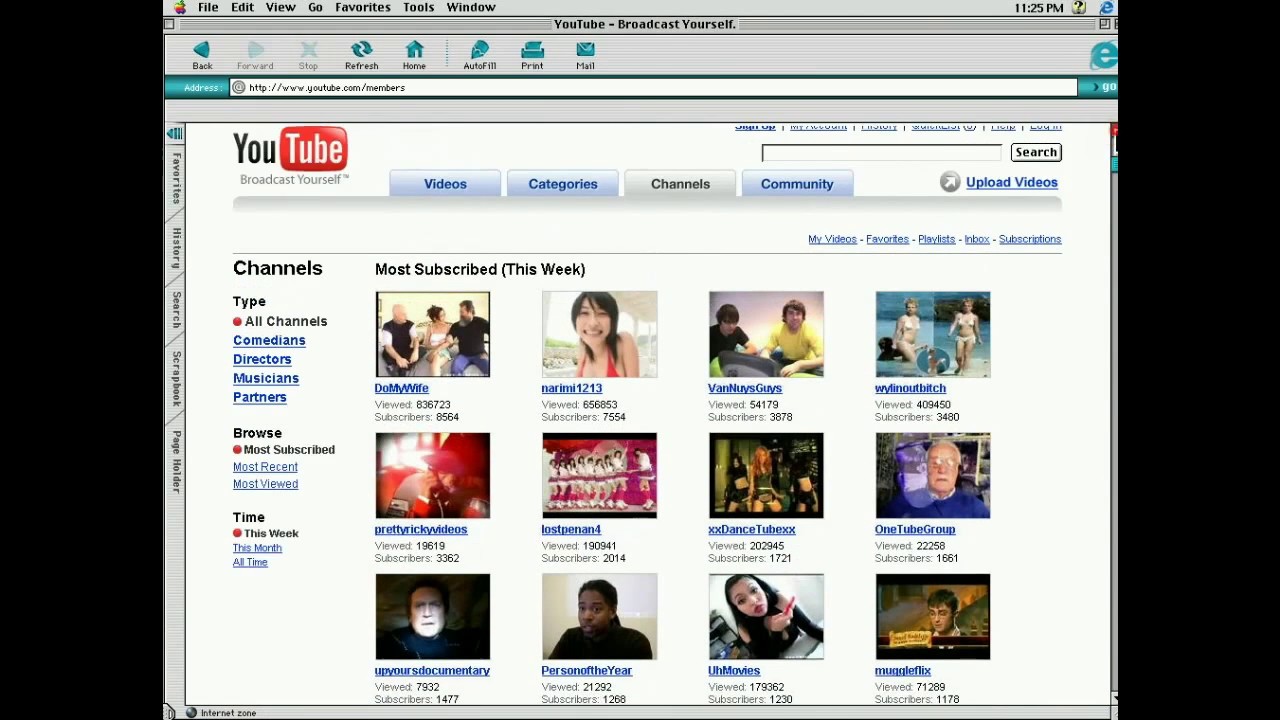Open the Favorites menu
This screenshot has width=1280, height=720.
(363, 7)
